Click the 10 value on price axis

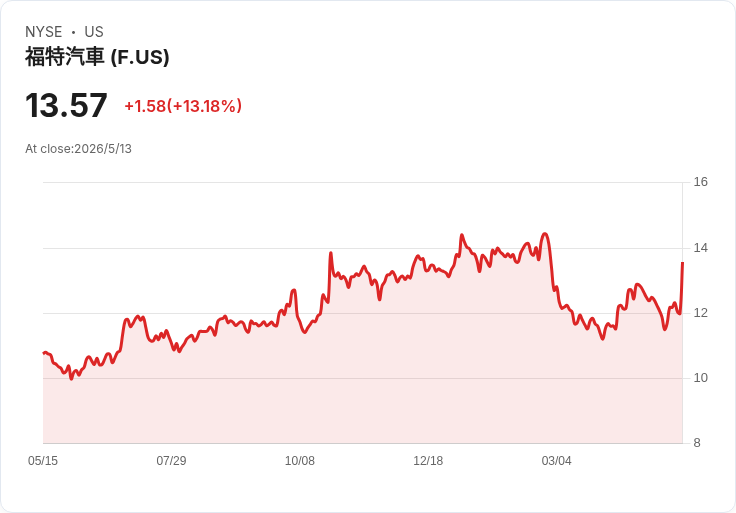(700, 378)
